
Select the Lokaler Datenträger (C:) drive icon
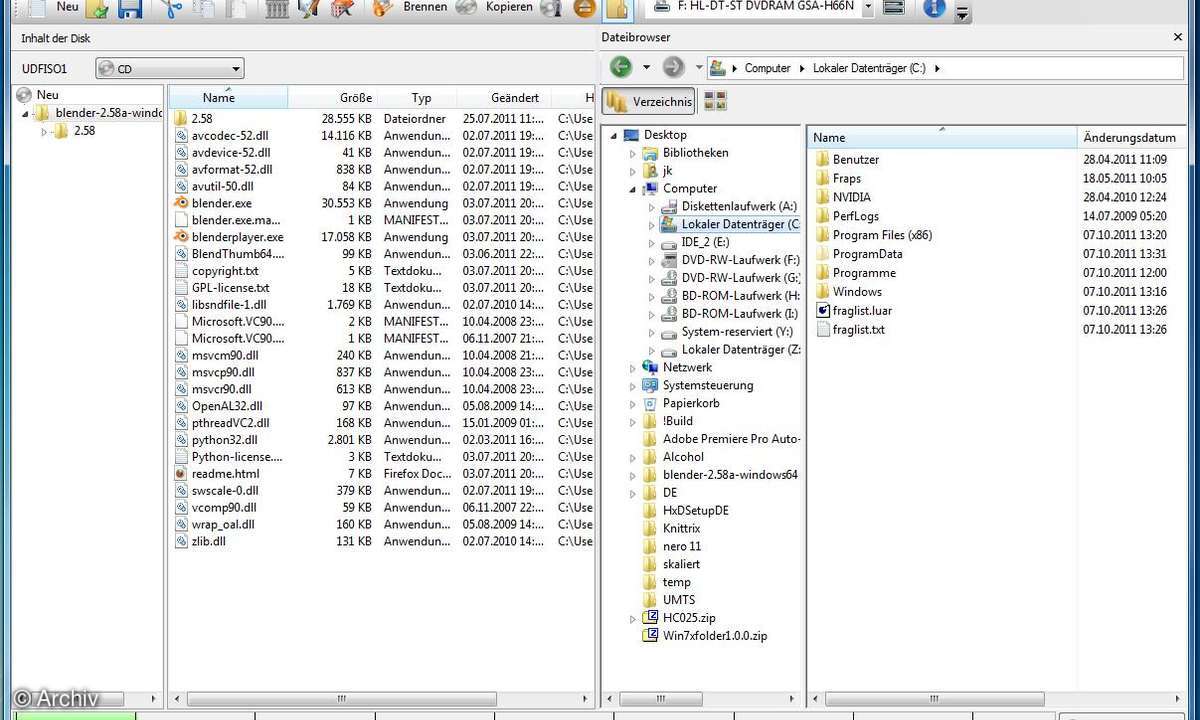tap(670, 224)
